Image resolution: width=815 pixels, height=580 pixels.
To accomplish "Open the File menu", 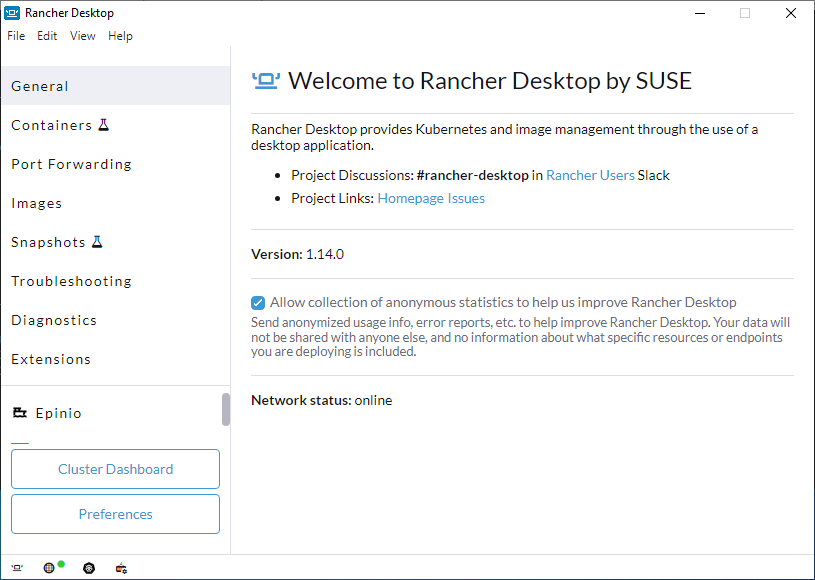I will tap(16, 36).
